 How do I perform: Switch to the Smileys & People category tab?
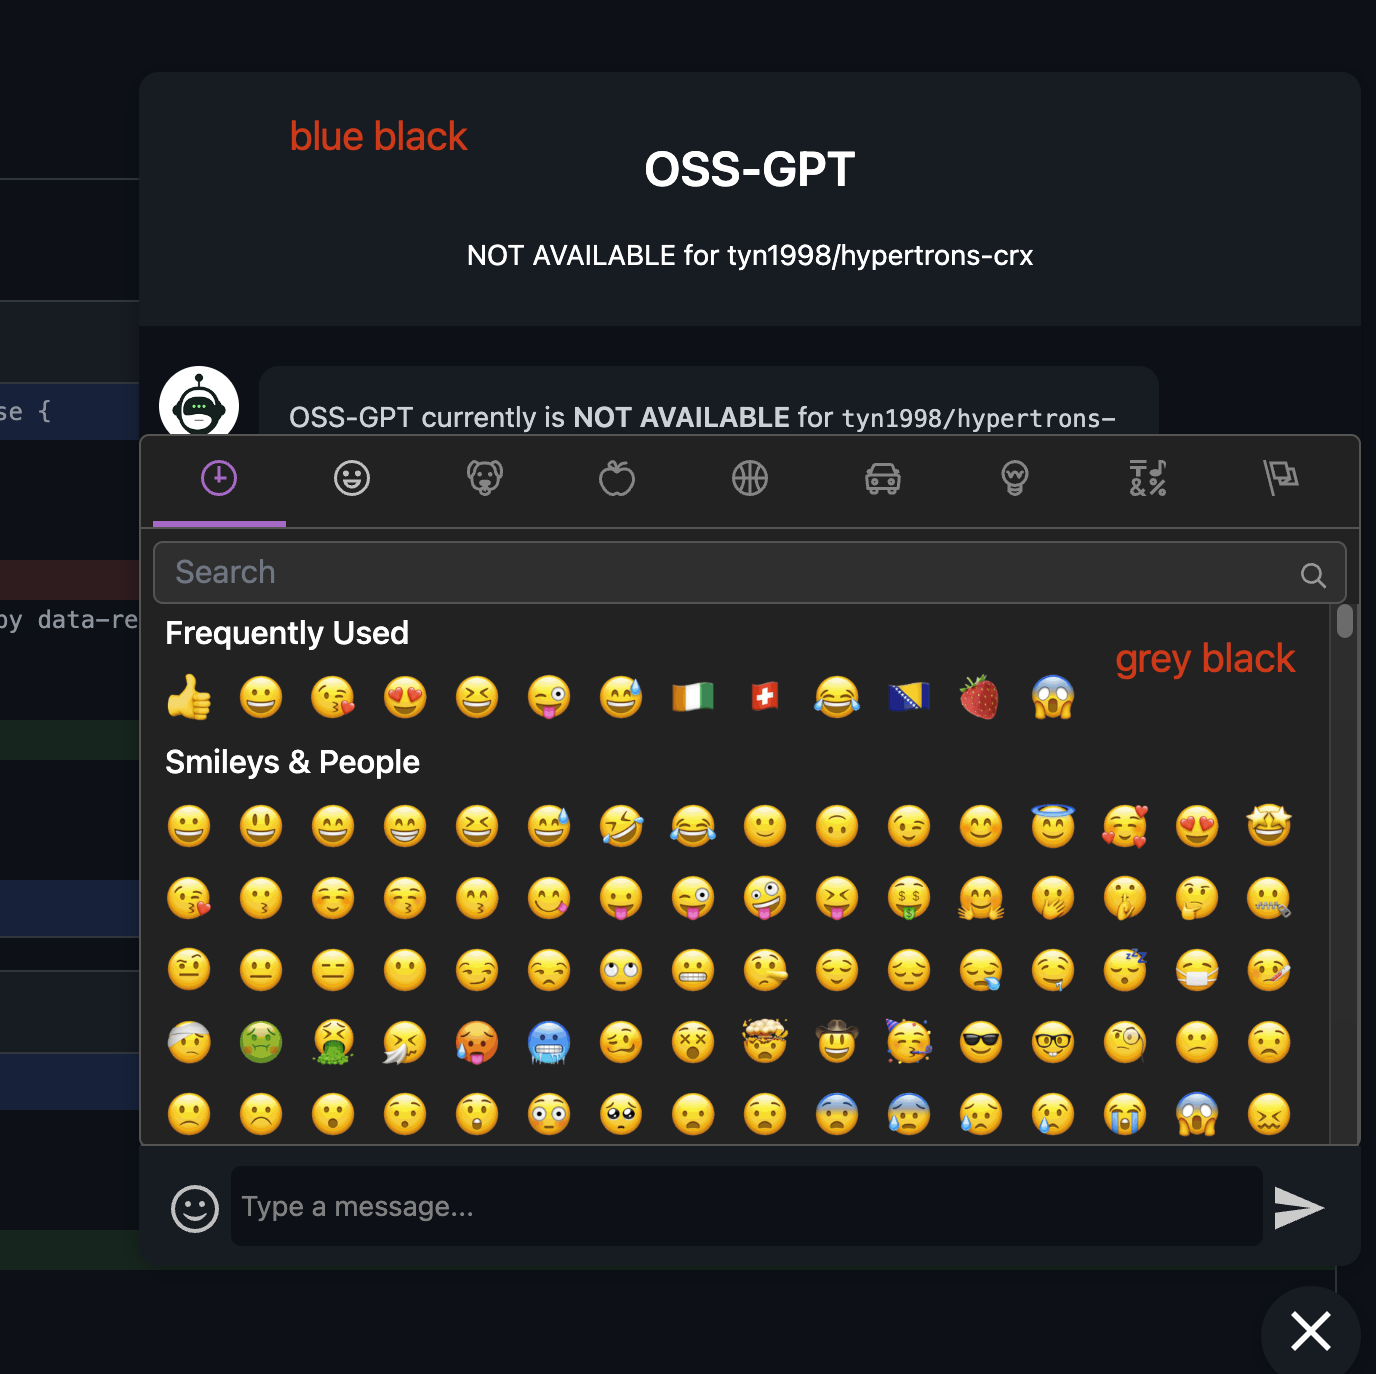[x=351, y=479]
